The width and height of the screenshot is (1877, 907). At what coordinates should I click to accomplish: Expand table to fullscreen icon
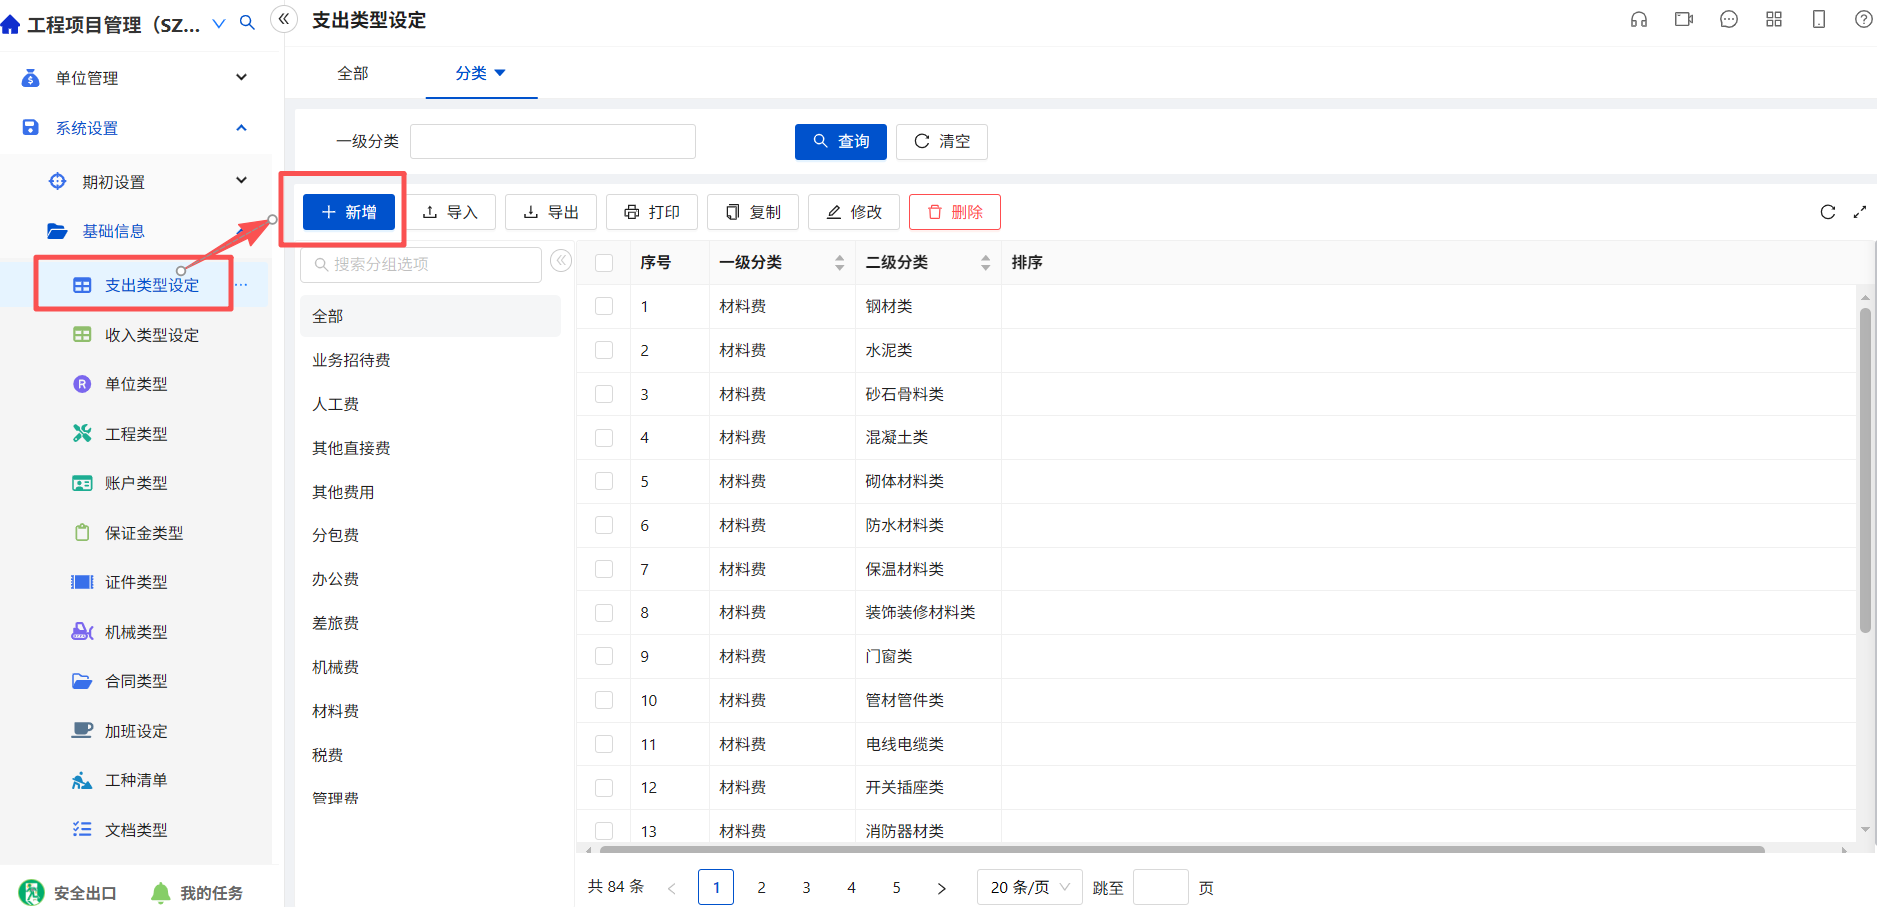pos(1860,212)
